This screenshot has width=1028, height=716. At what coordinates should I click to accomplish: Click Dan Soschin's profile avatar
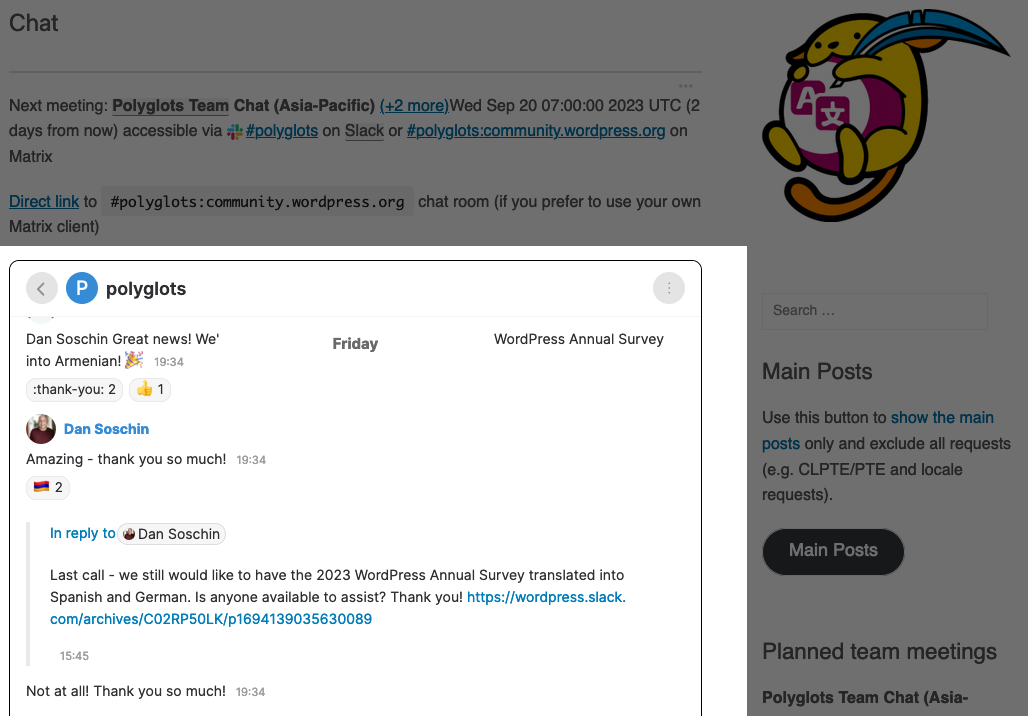coord(40,429)
